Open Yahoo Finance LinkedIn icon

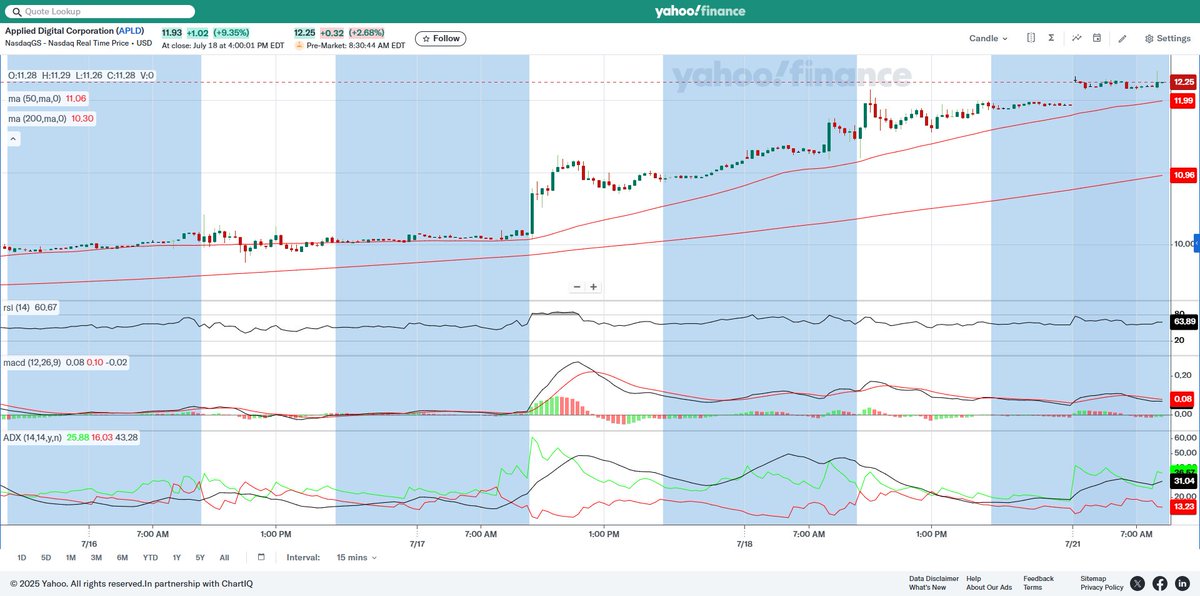(1182, 583)
